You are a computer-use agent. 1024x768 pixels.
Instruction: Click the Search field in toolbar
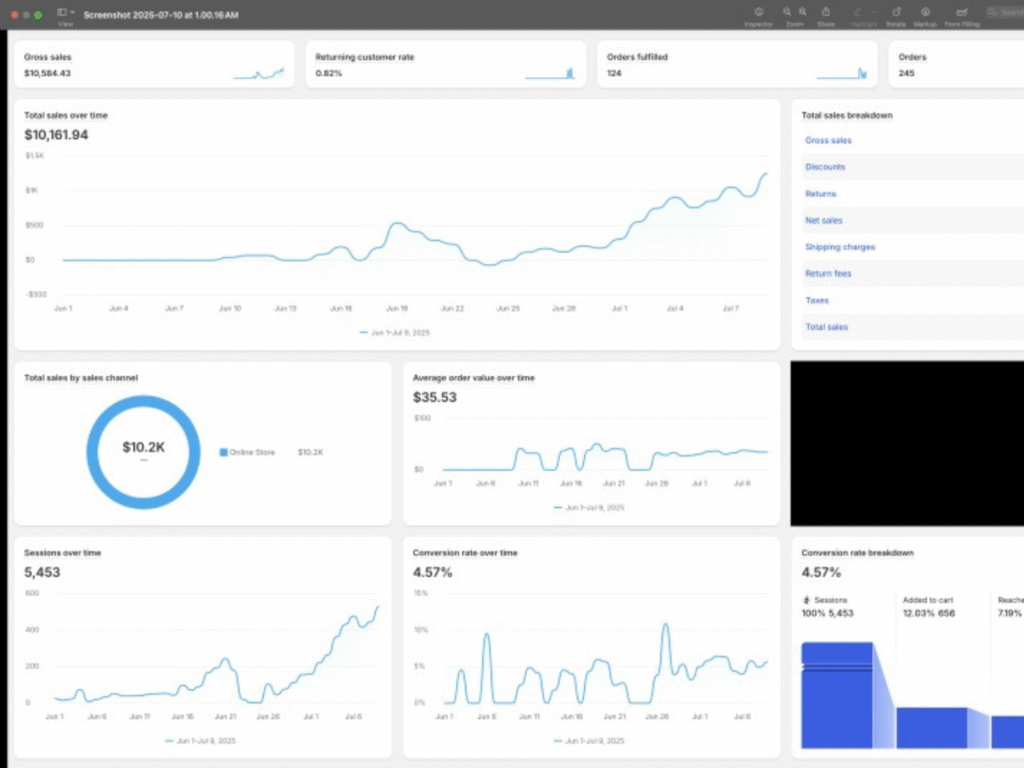point(1004,12)
